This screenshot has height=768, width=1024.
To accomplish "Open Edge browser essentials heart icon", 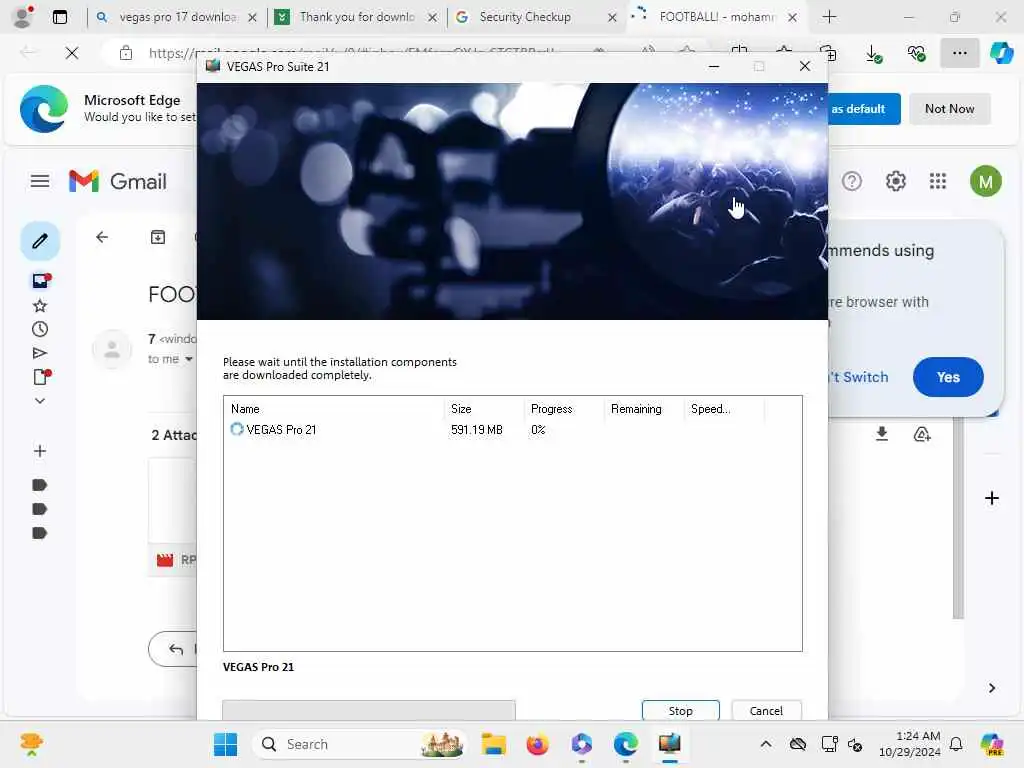I will [916, 53].
